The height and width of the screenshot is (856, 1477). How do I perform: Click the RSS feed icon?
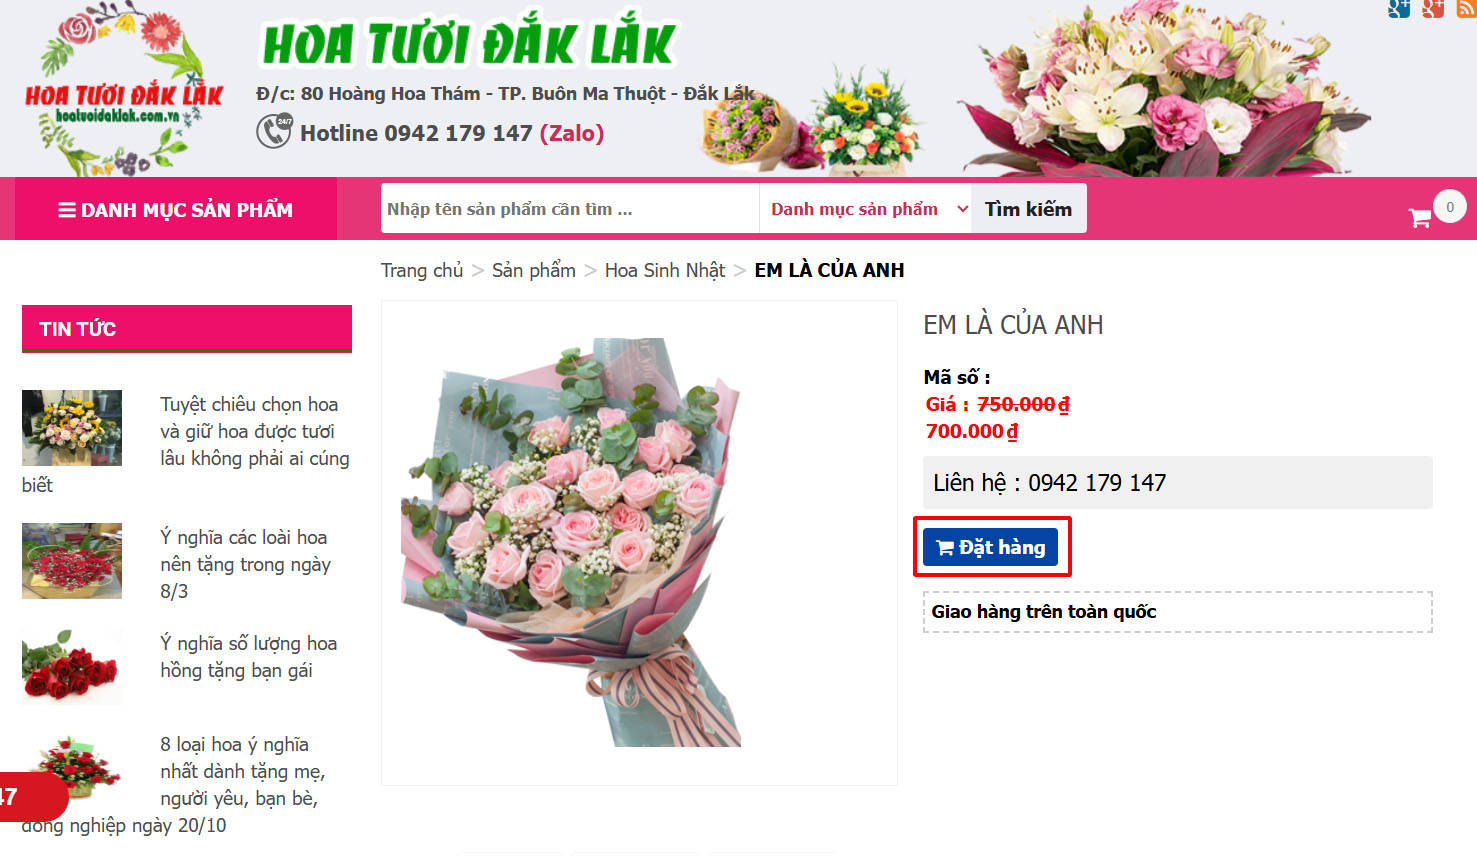pyautogui.click(x=1466, y=8)
